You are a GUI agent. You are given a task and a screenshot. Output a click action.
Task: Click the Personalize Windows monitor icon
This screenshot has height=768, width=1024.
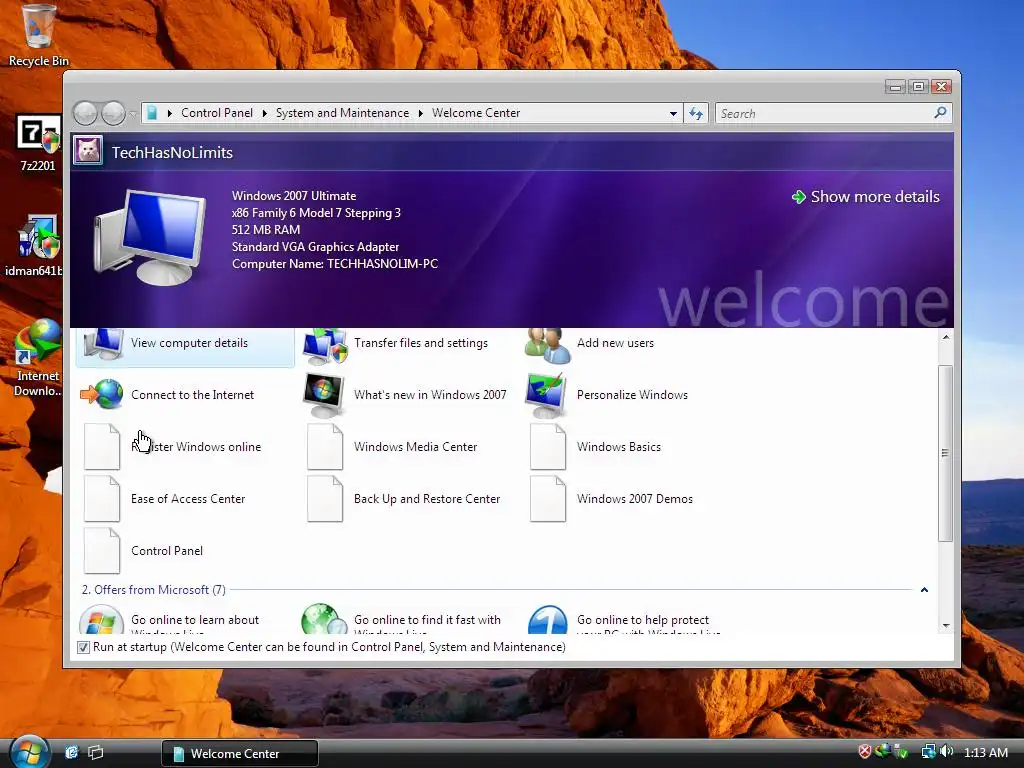[547, 395]
